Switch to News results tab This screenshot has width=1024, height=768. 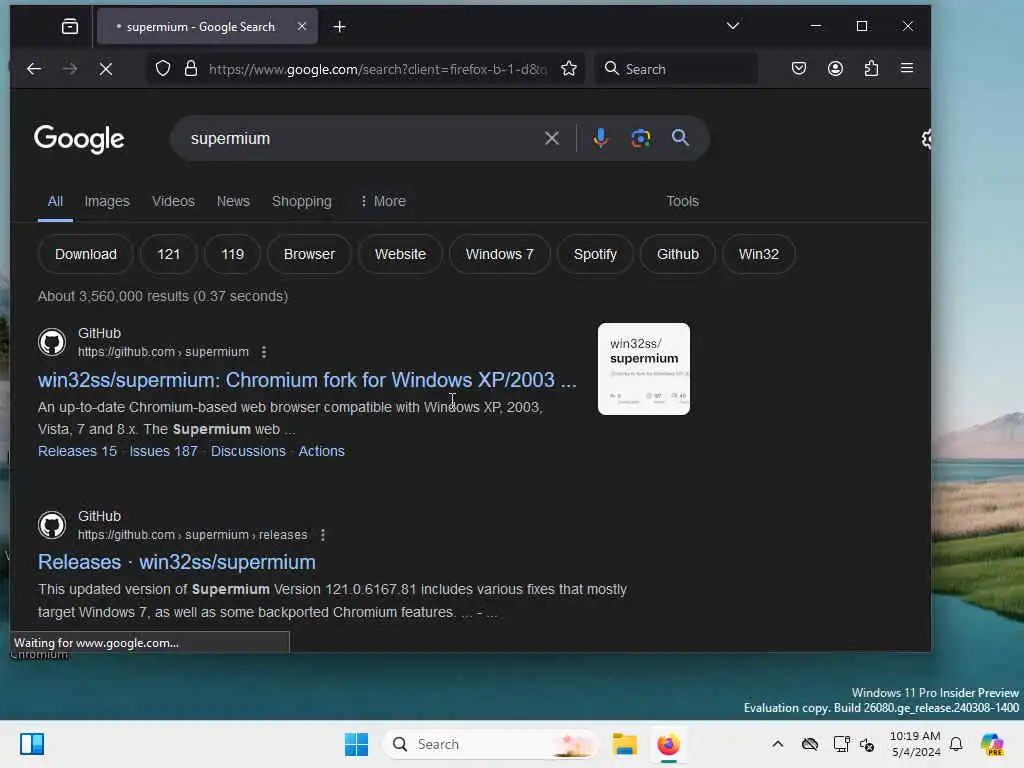(x=233, y=201)
